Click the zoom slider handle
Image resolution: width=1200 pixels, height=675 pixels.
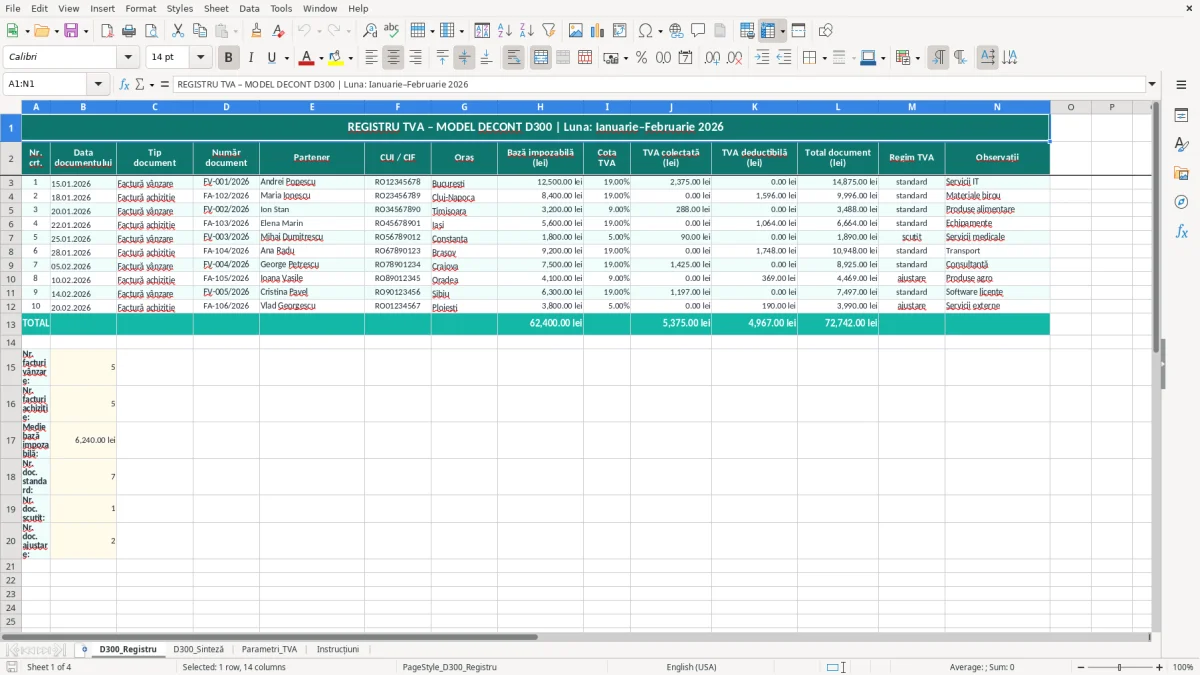pyautogui.click(x=1119, y=667)
